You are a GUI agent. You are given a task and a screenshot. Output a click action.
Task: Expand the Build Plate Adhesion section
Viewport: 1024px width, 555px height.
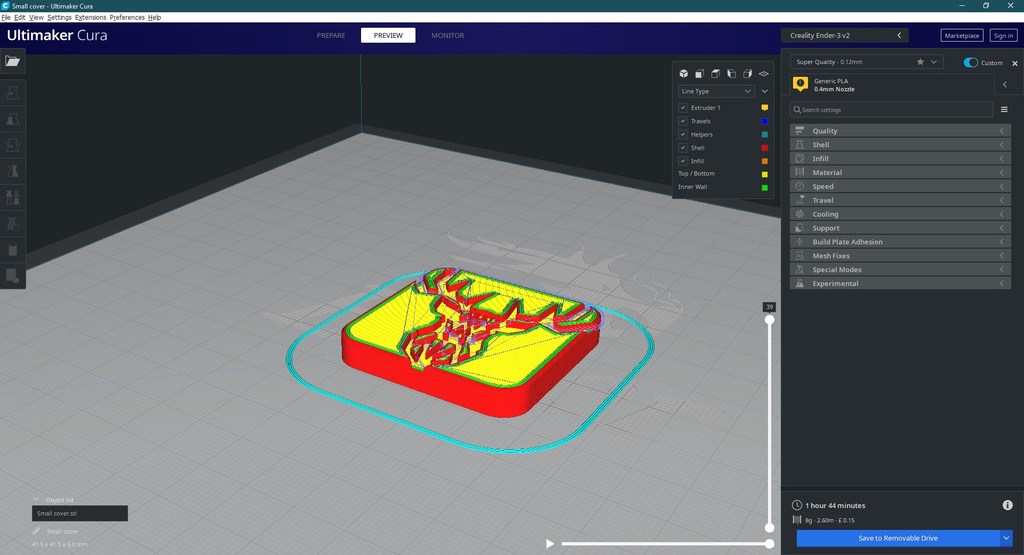(x=900, y=242)
